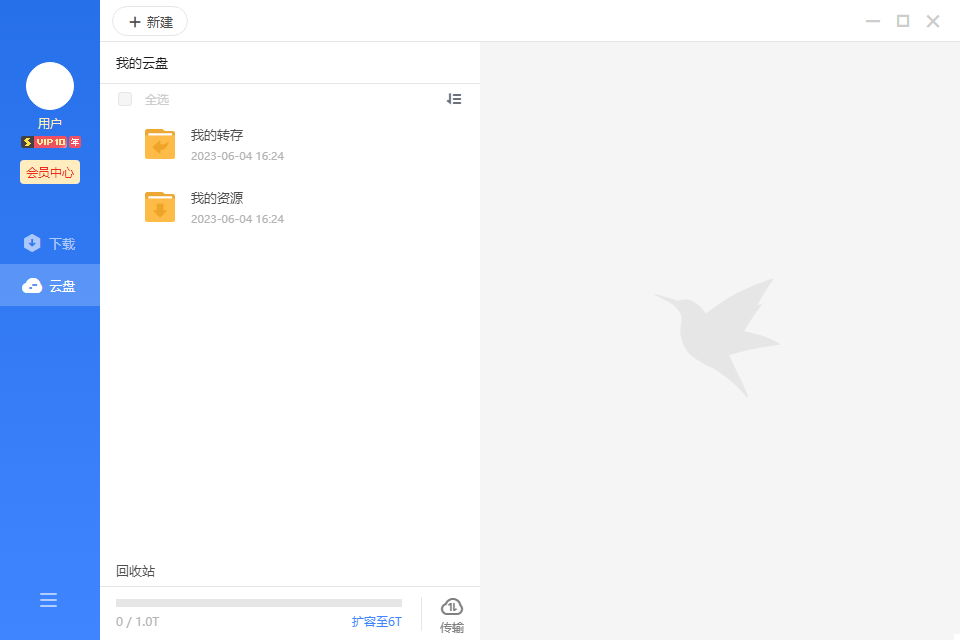Open the 回收站 recycle bin
This screenshot has width=960, height=640.
tap(135, 571)
